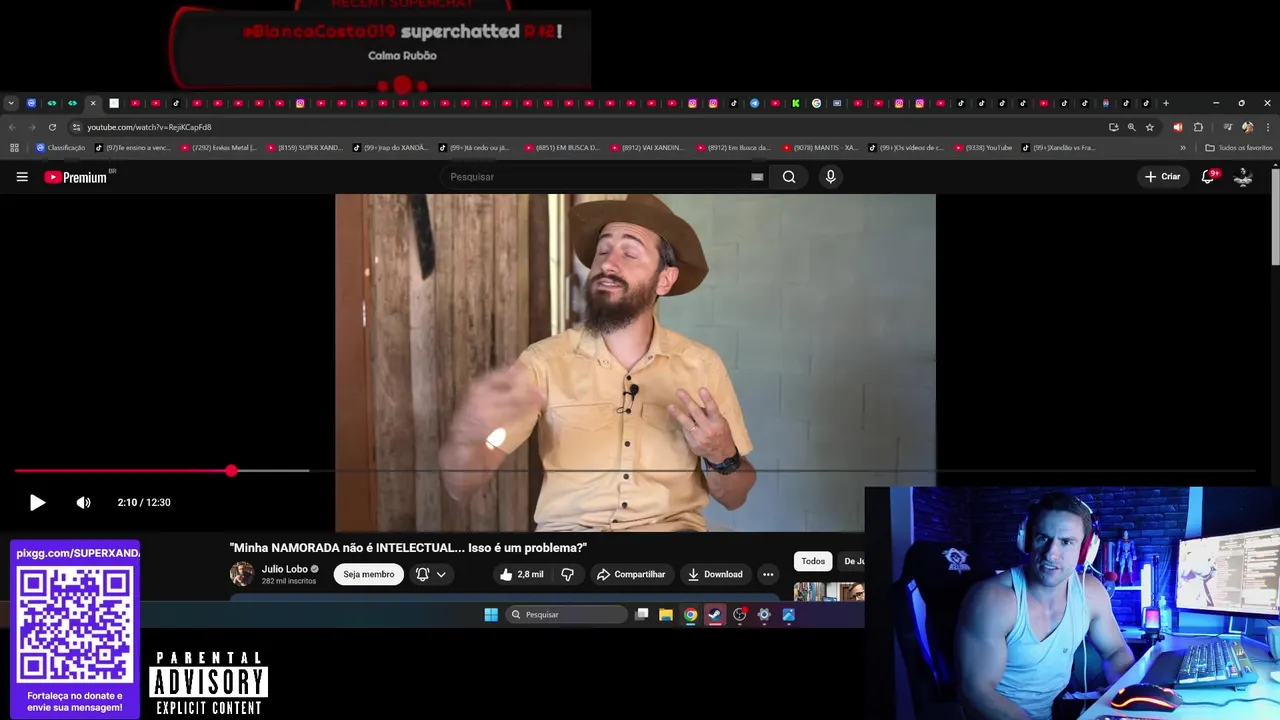Select the "De Ju" filter chip
This screenshot has height=720, width=1280.
[x=852, y=561]
